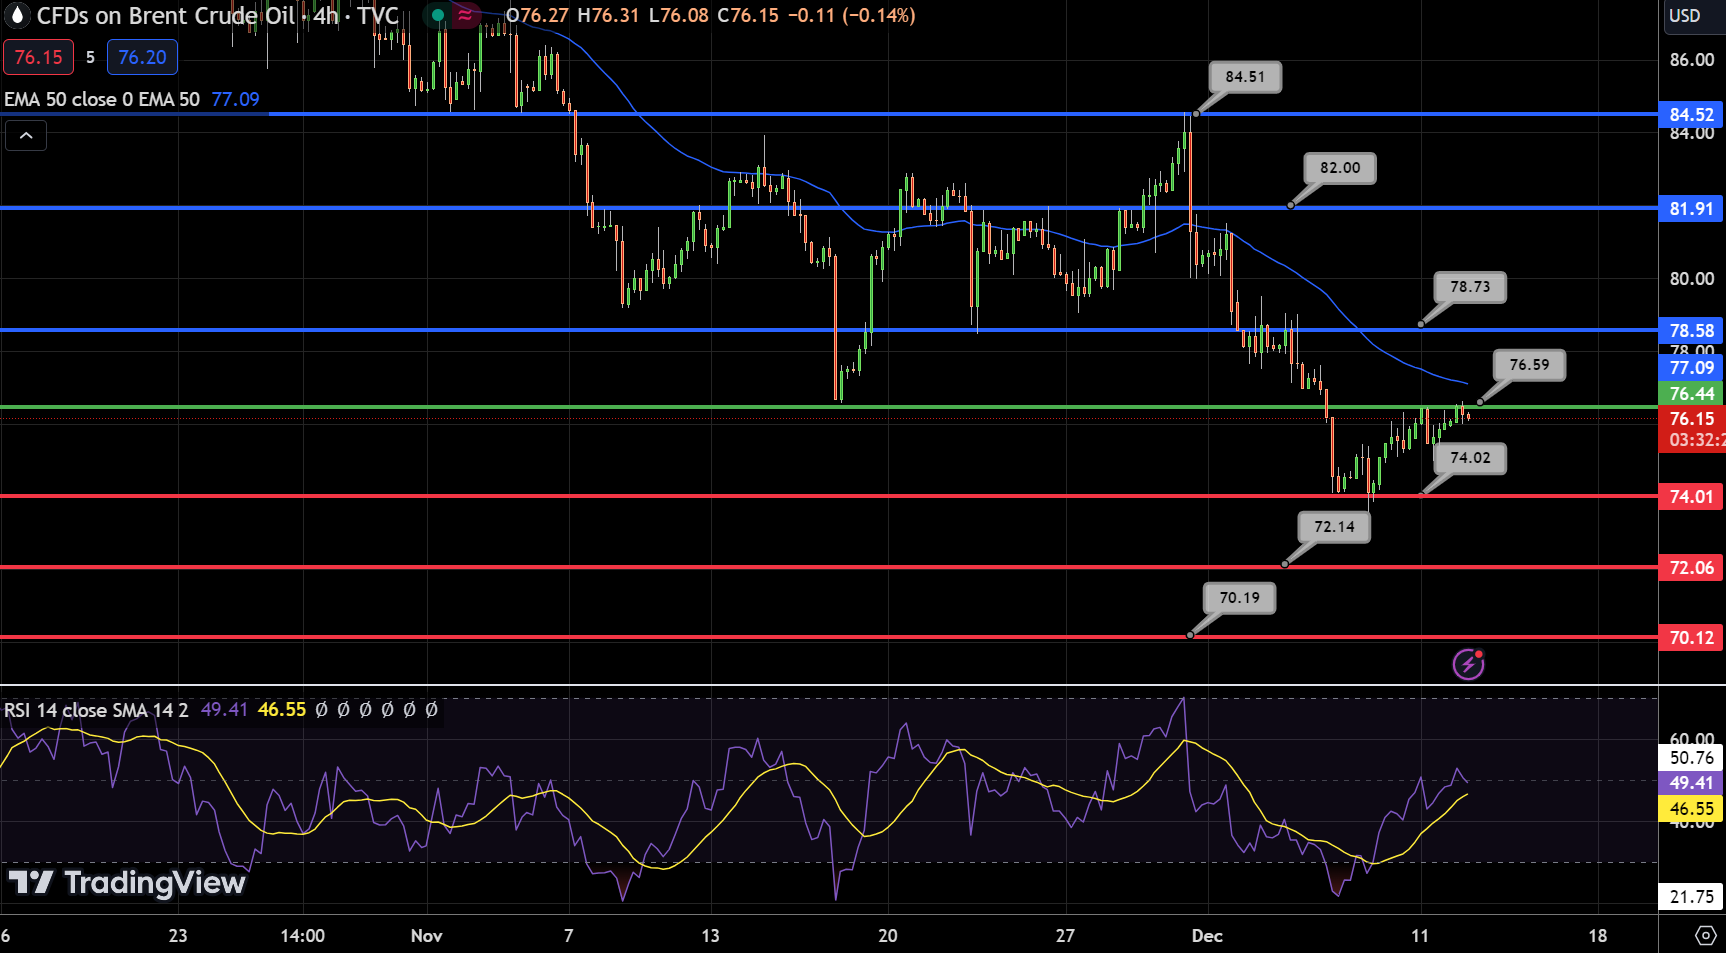Click the 72.14 price callout label

coord(1334,527)
